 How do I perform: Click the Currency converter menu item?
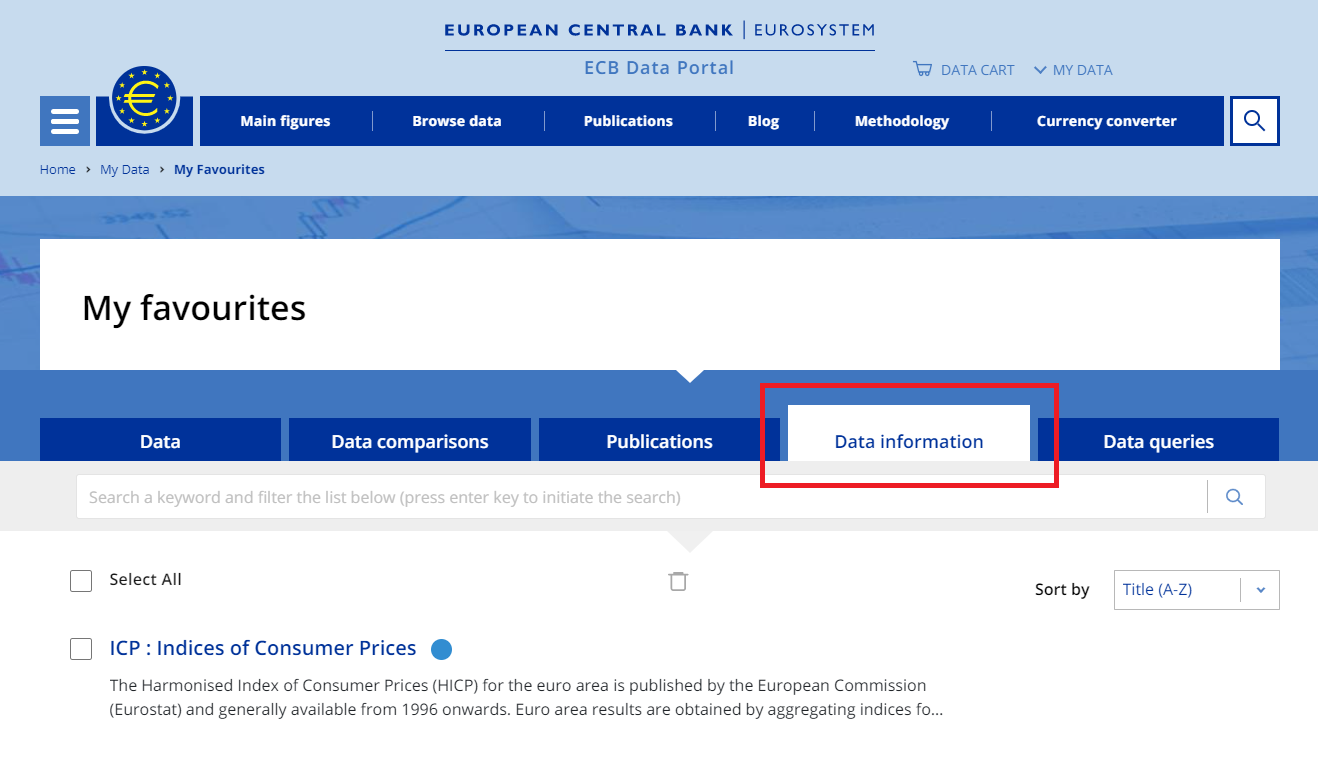[x=1106, y=121]
